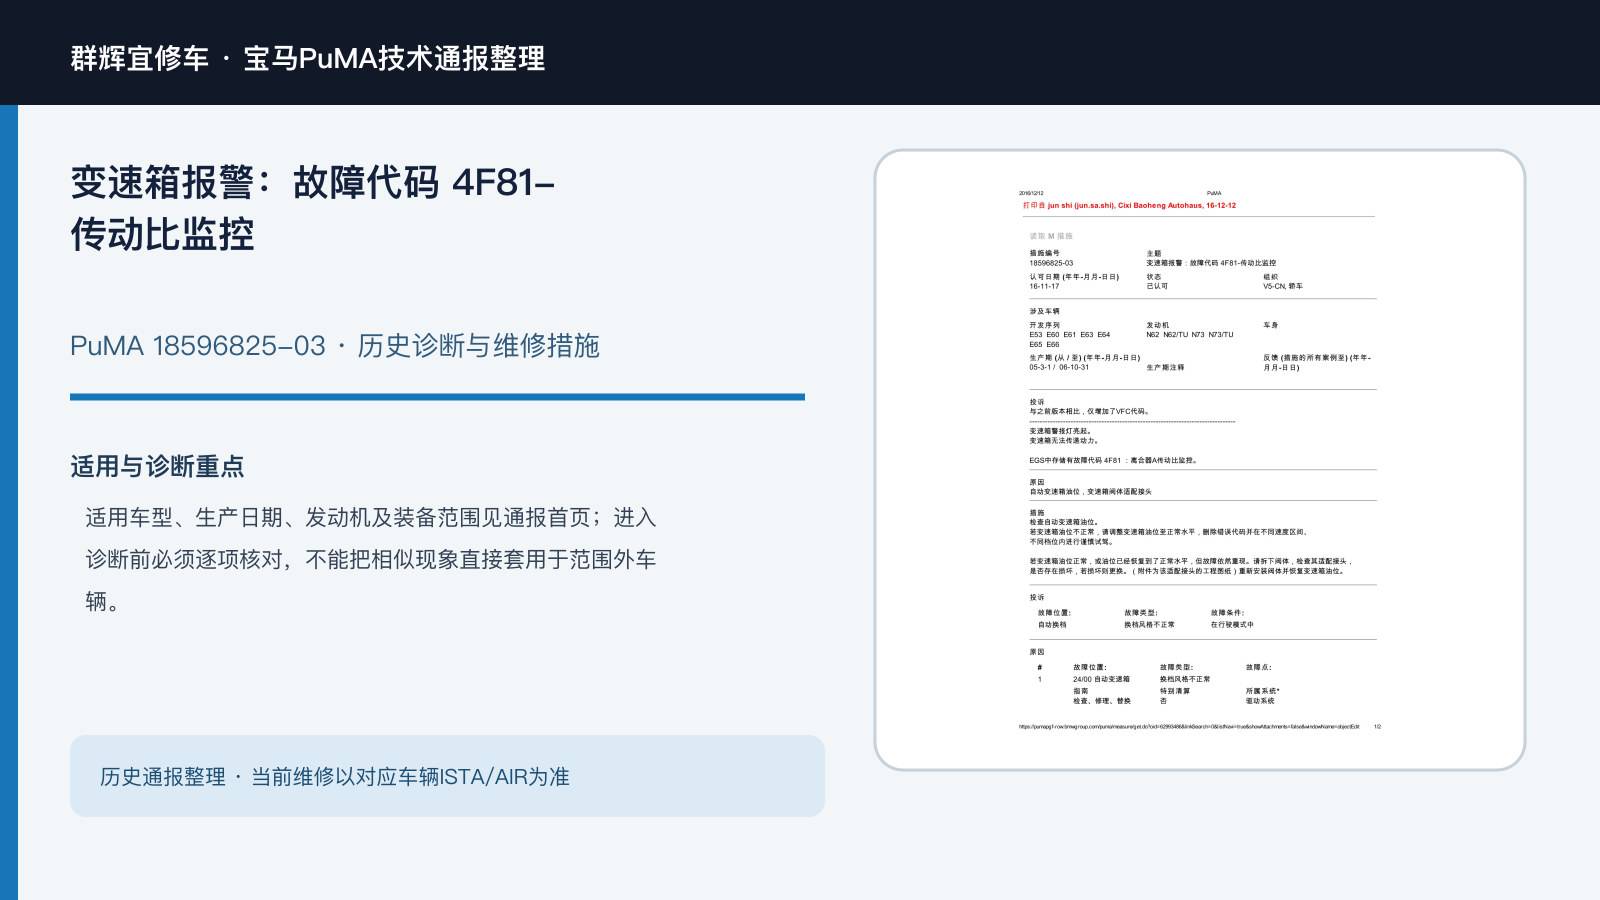Image resolution: width=1600 pixels, height=900 pixels.
Task: Click the status value 已认可 in the document
Action: click(1157, 286)
